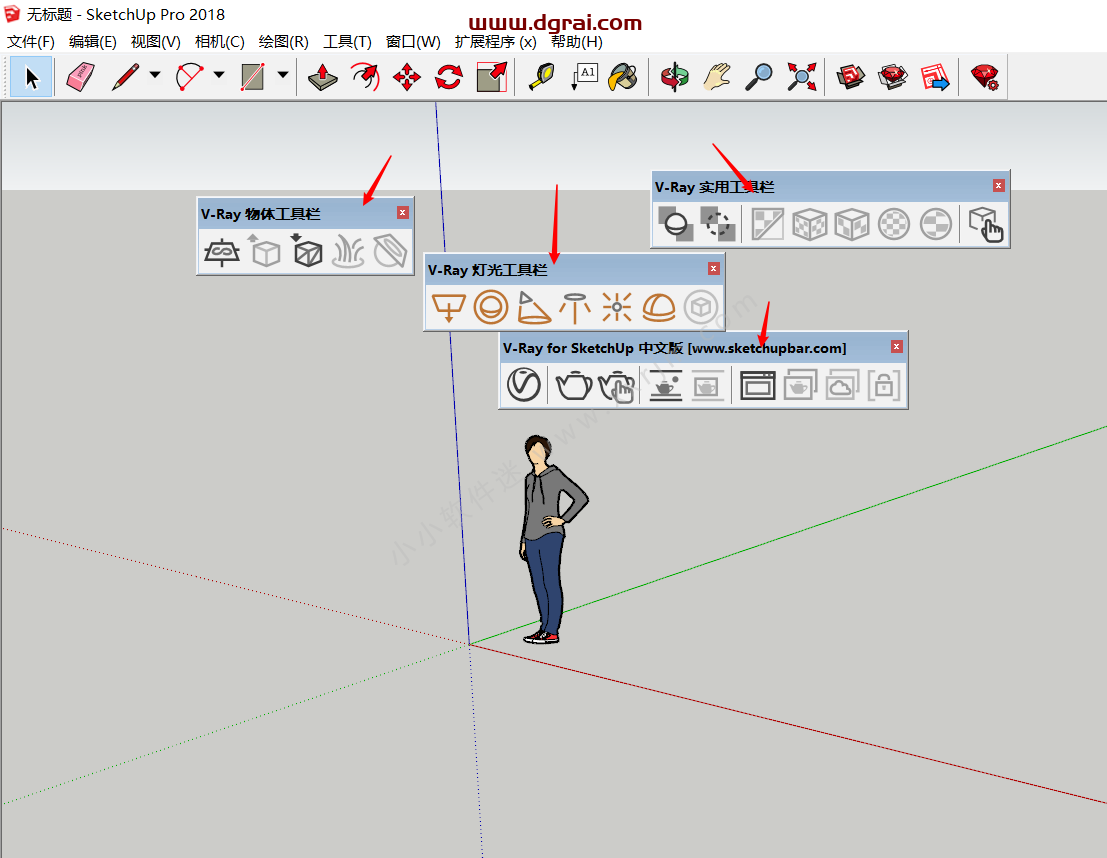
Task: Add V-Ray rectangle light
Action: point(448,308)
